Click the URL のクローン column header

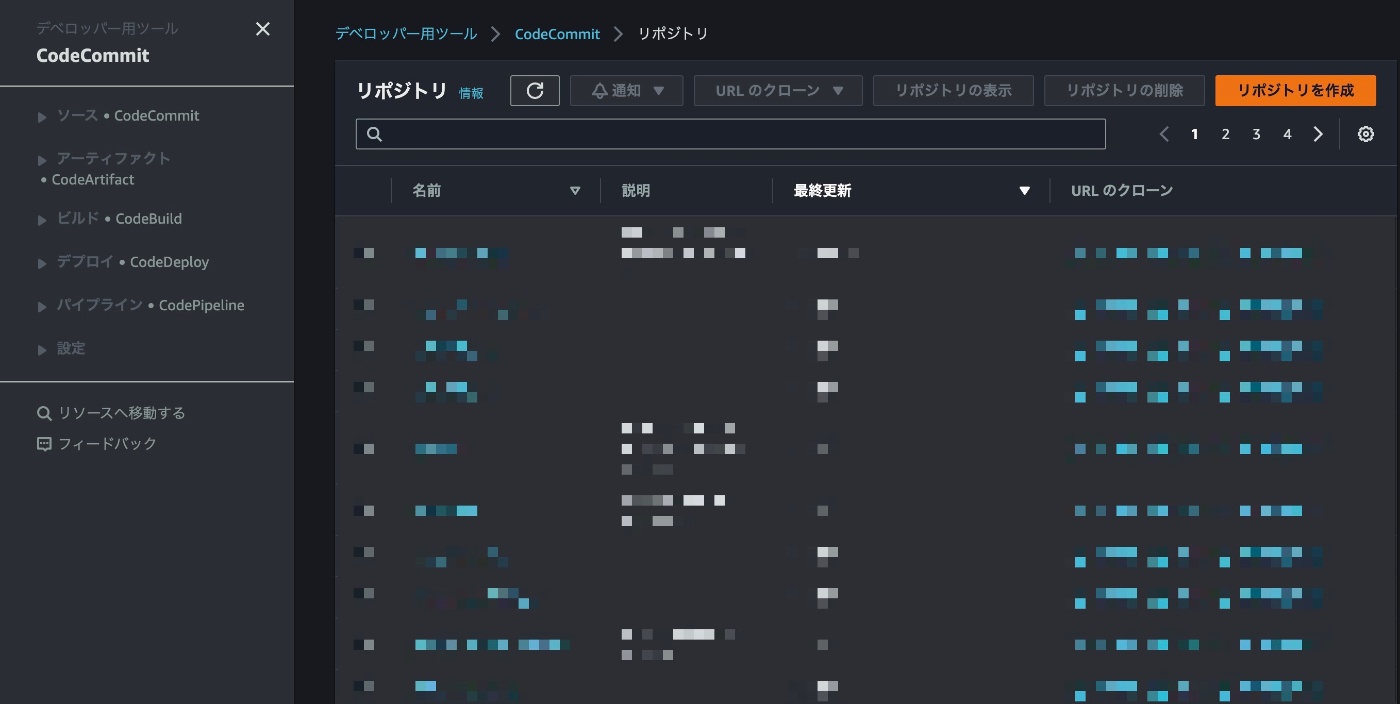coord(1121,191)
